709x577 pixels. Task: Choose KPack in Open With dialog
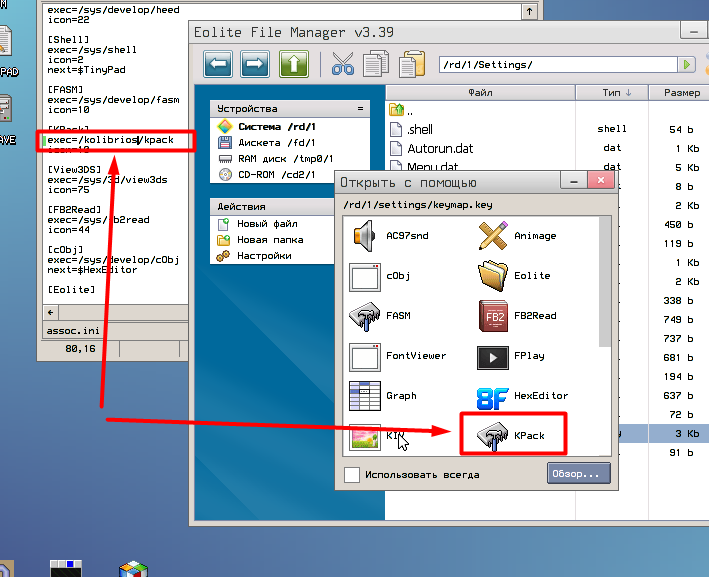pyautogui.click(x=512, y=435)
